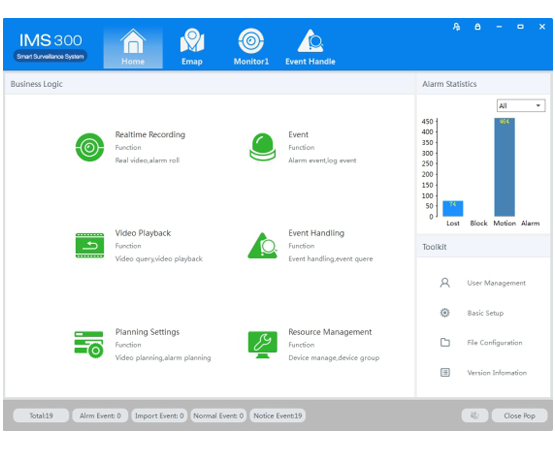
Task: Click the Motion bar in alarm chart
Action: pyautogui.click(x=504, y=167)
